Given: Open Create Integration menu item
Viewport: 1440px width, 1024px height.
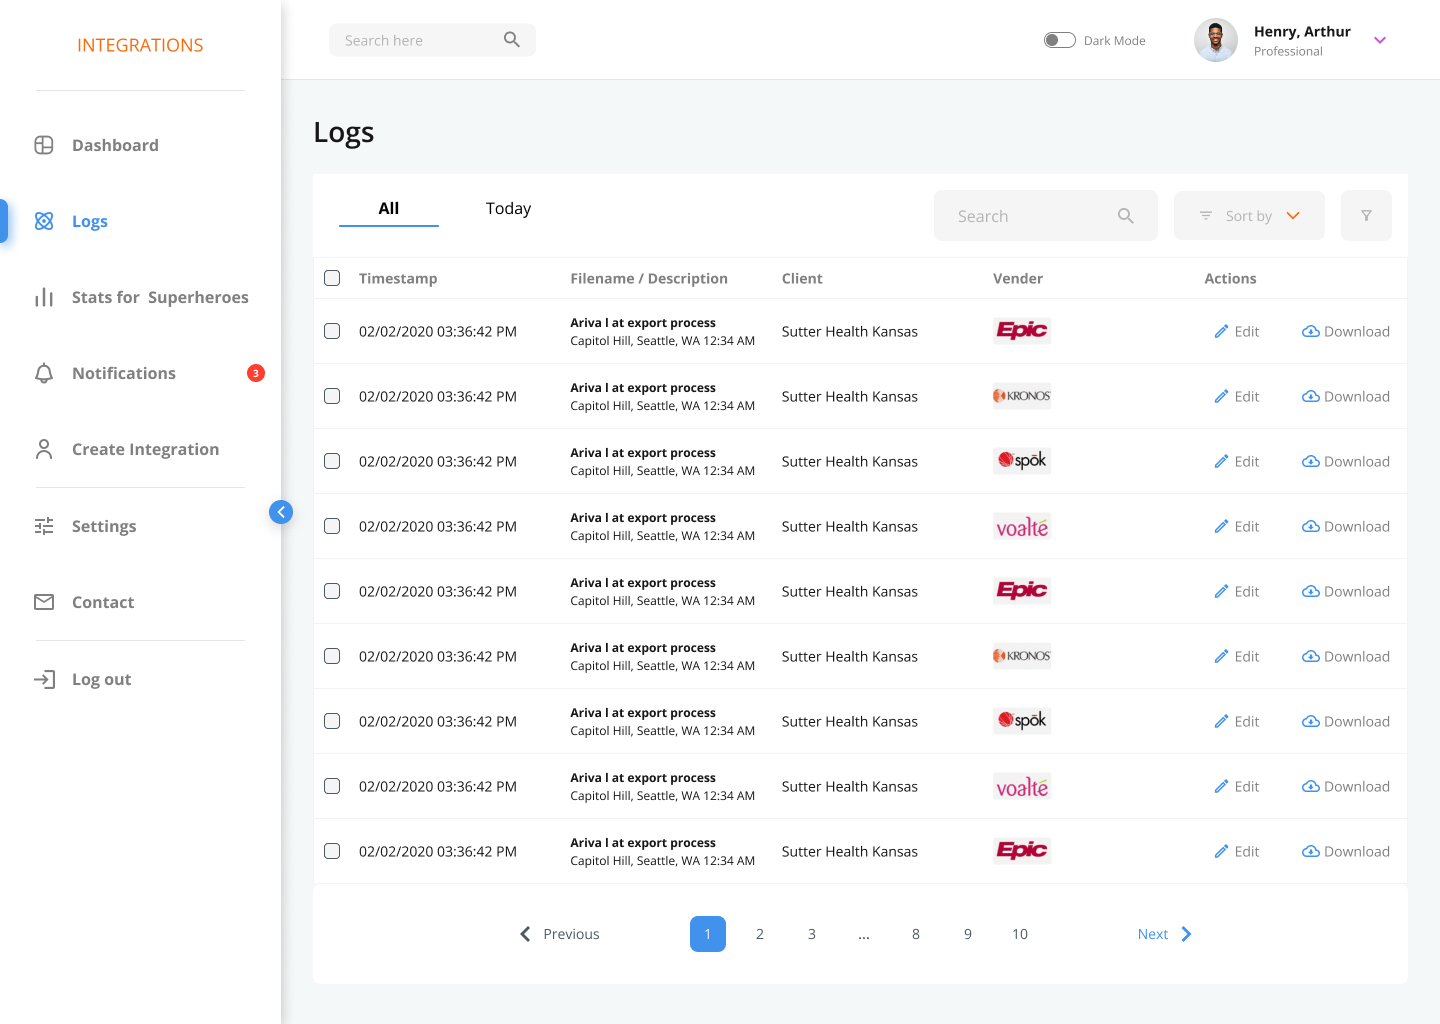Looking at the screenshot, I should (x=145, y=449).
